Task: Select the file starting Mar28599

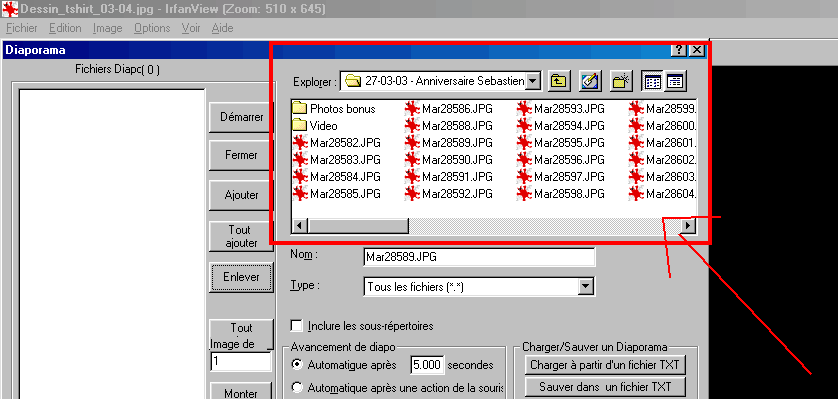Action: pos(663,109)
